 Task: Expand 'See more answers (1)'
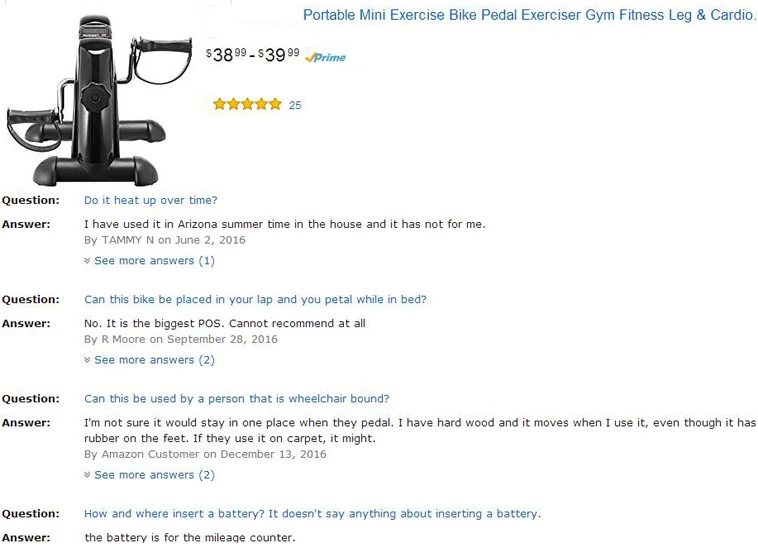(154, 261)
